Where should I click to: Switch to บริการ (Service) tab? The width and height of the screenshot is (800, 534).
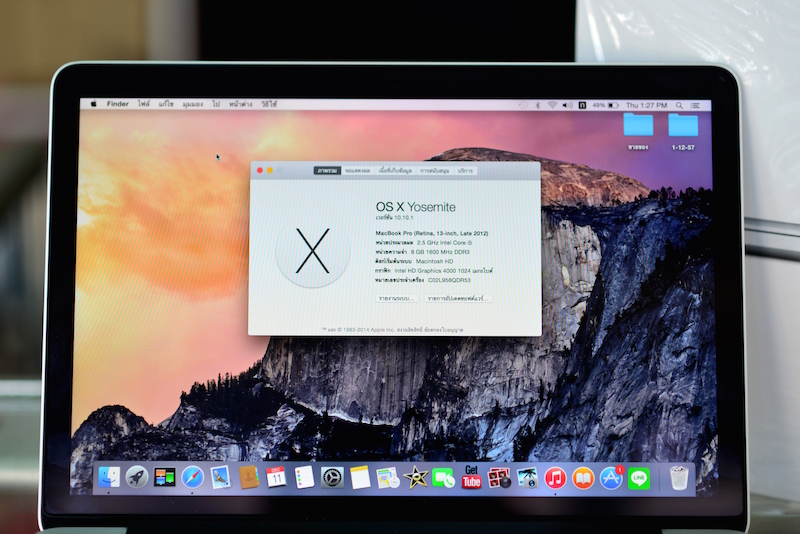[x=465, y=170]
